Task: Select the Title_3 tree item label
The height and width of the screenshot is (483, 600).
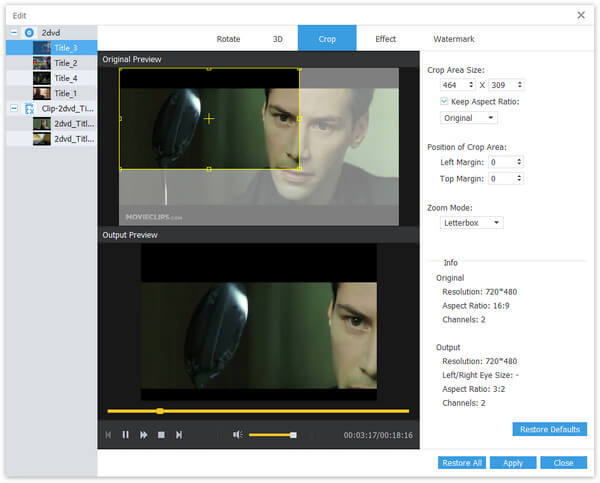Action: click(x=66, y=48)
